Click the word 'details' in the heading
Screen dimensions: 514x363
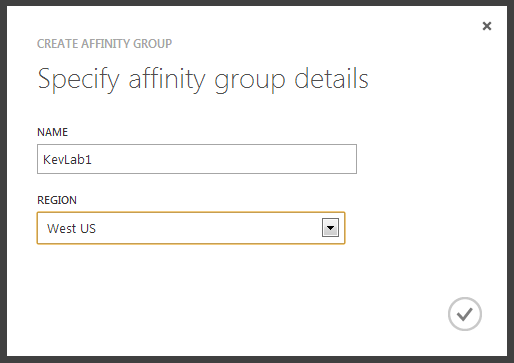(331, 78)
